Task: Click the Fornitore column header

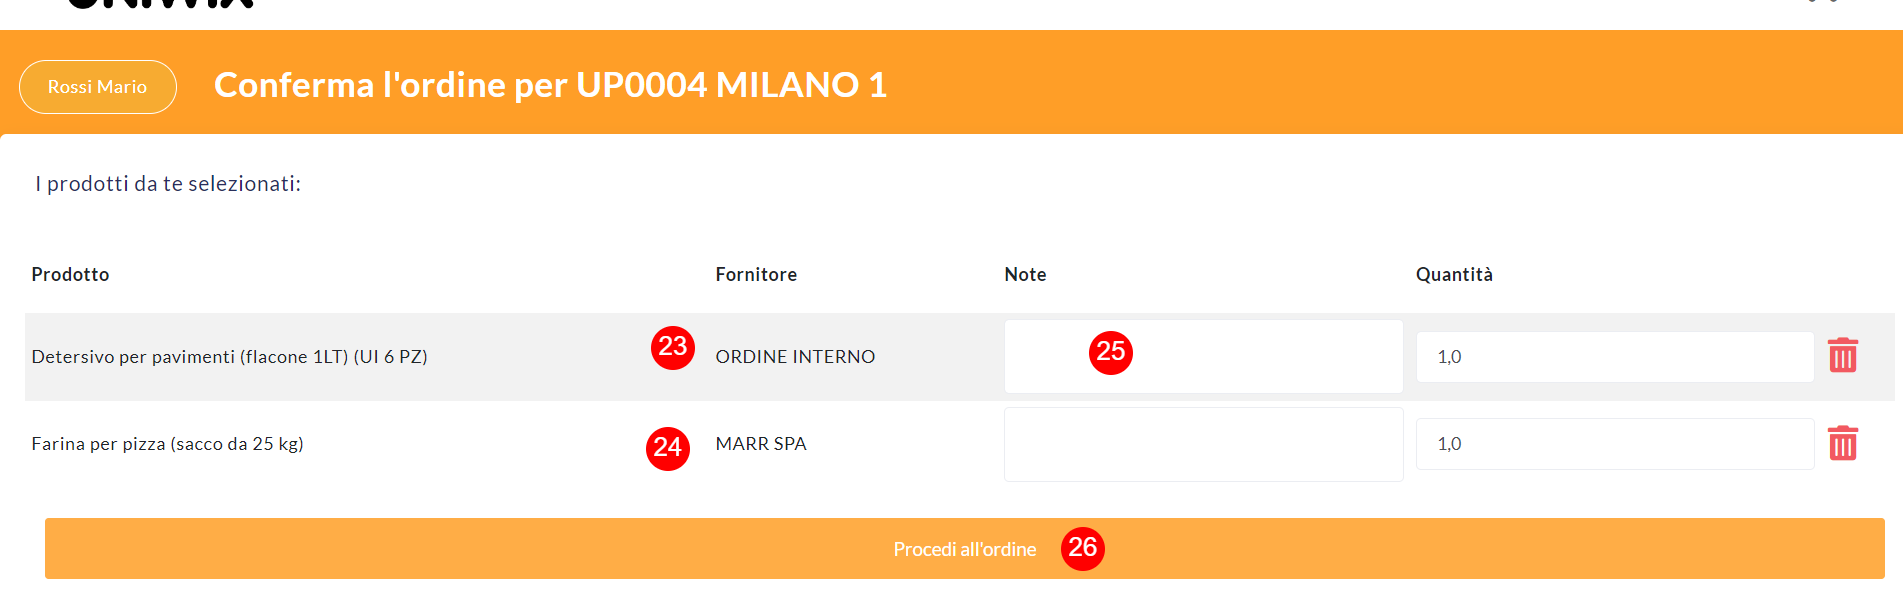Action: pos(756,274)
